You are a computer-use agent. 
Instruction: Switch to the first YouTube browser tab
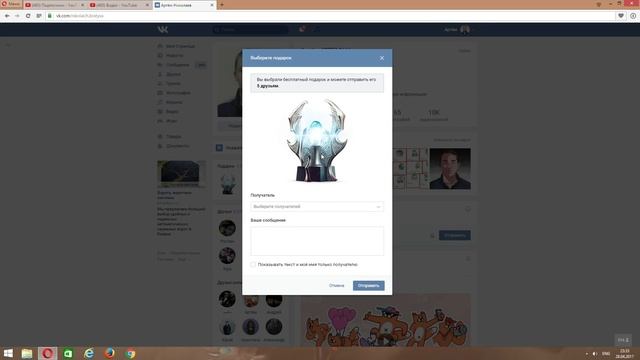(x=55, y=5)
